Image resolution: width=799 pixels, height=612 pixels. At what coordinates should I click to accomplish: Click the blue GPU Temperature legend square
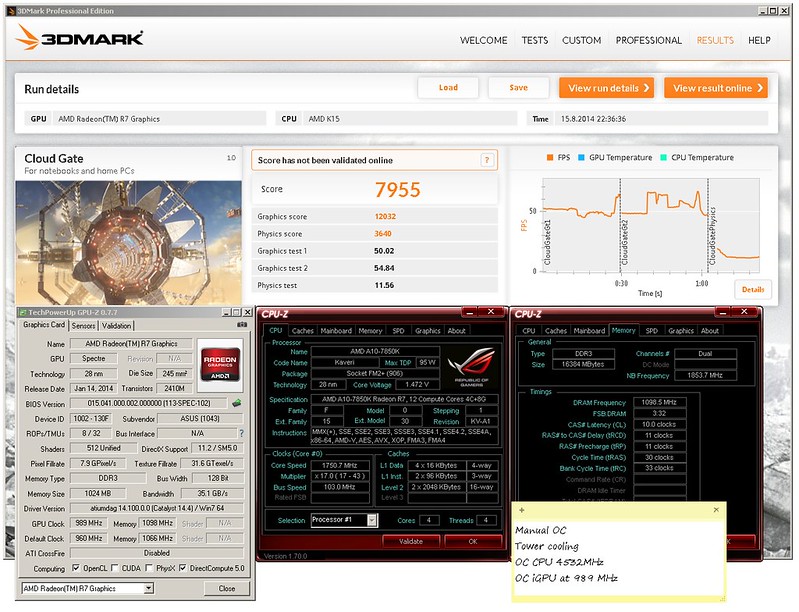tap(581, 157)
